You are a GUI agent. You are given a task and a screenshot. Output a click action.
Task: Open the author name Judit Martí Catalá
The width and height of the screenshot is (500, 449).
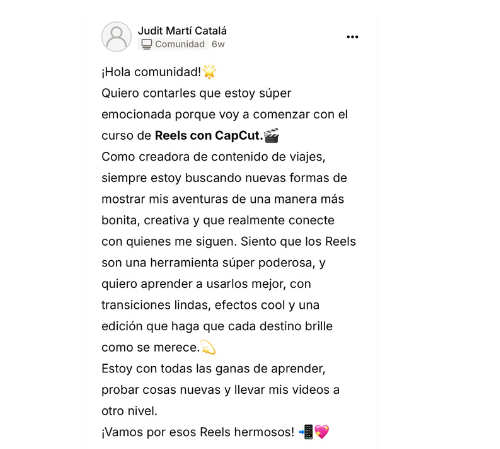pos(182,31)
